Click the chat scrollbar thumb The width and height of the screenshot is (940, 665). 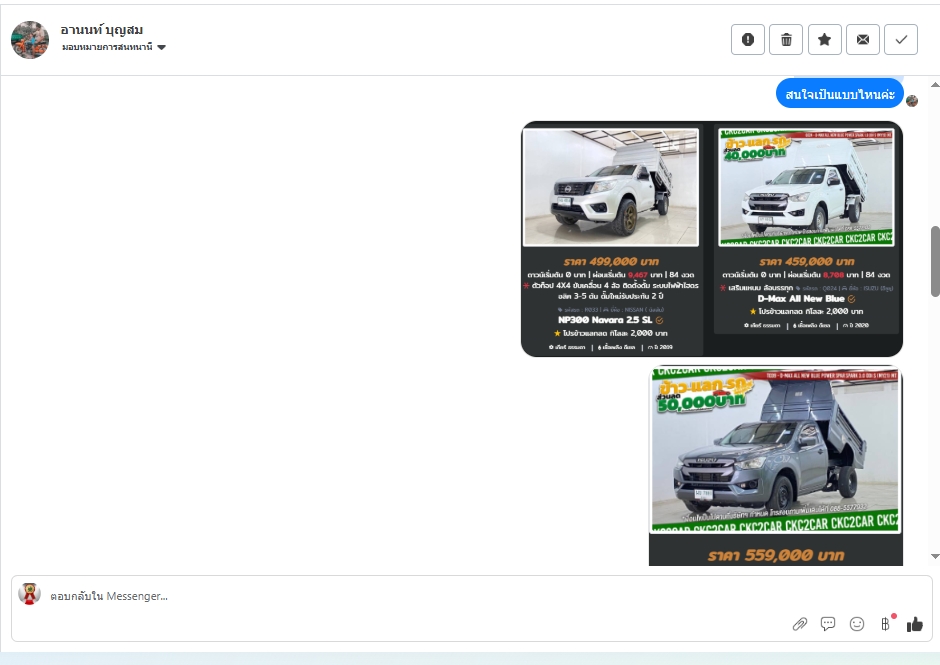(x=935, y=260)
